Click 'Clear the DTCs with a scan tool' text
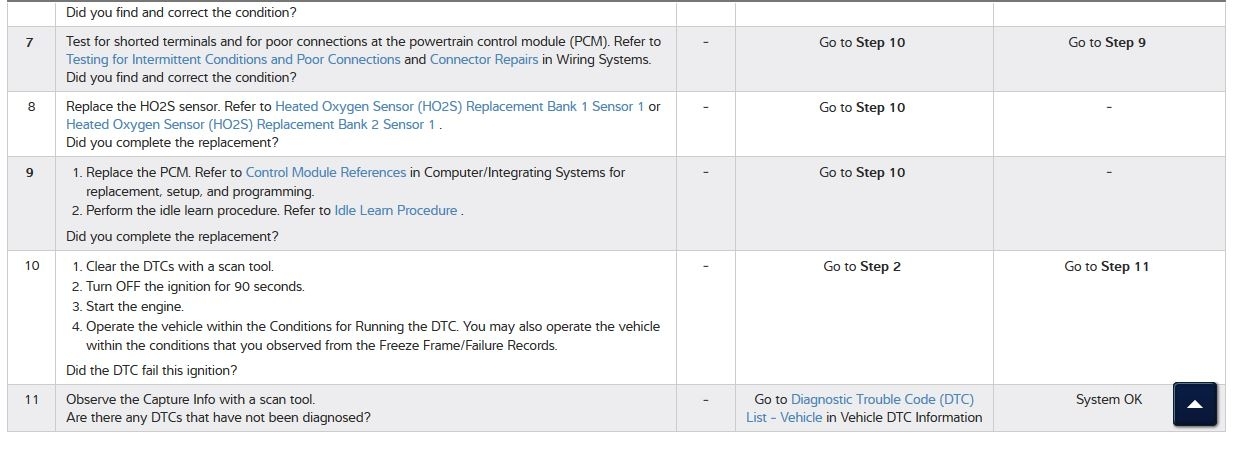Screen dimensions: 1234x452 tap(179, 267)
